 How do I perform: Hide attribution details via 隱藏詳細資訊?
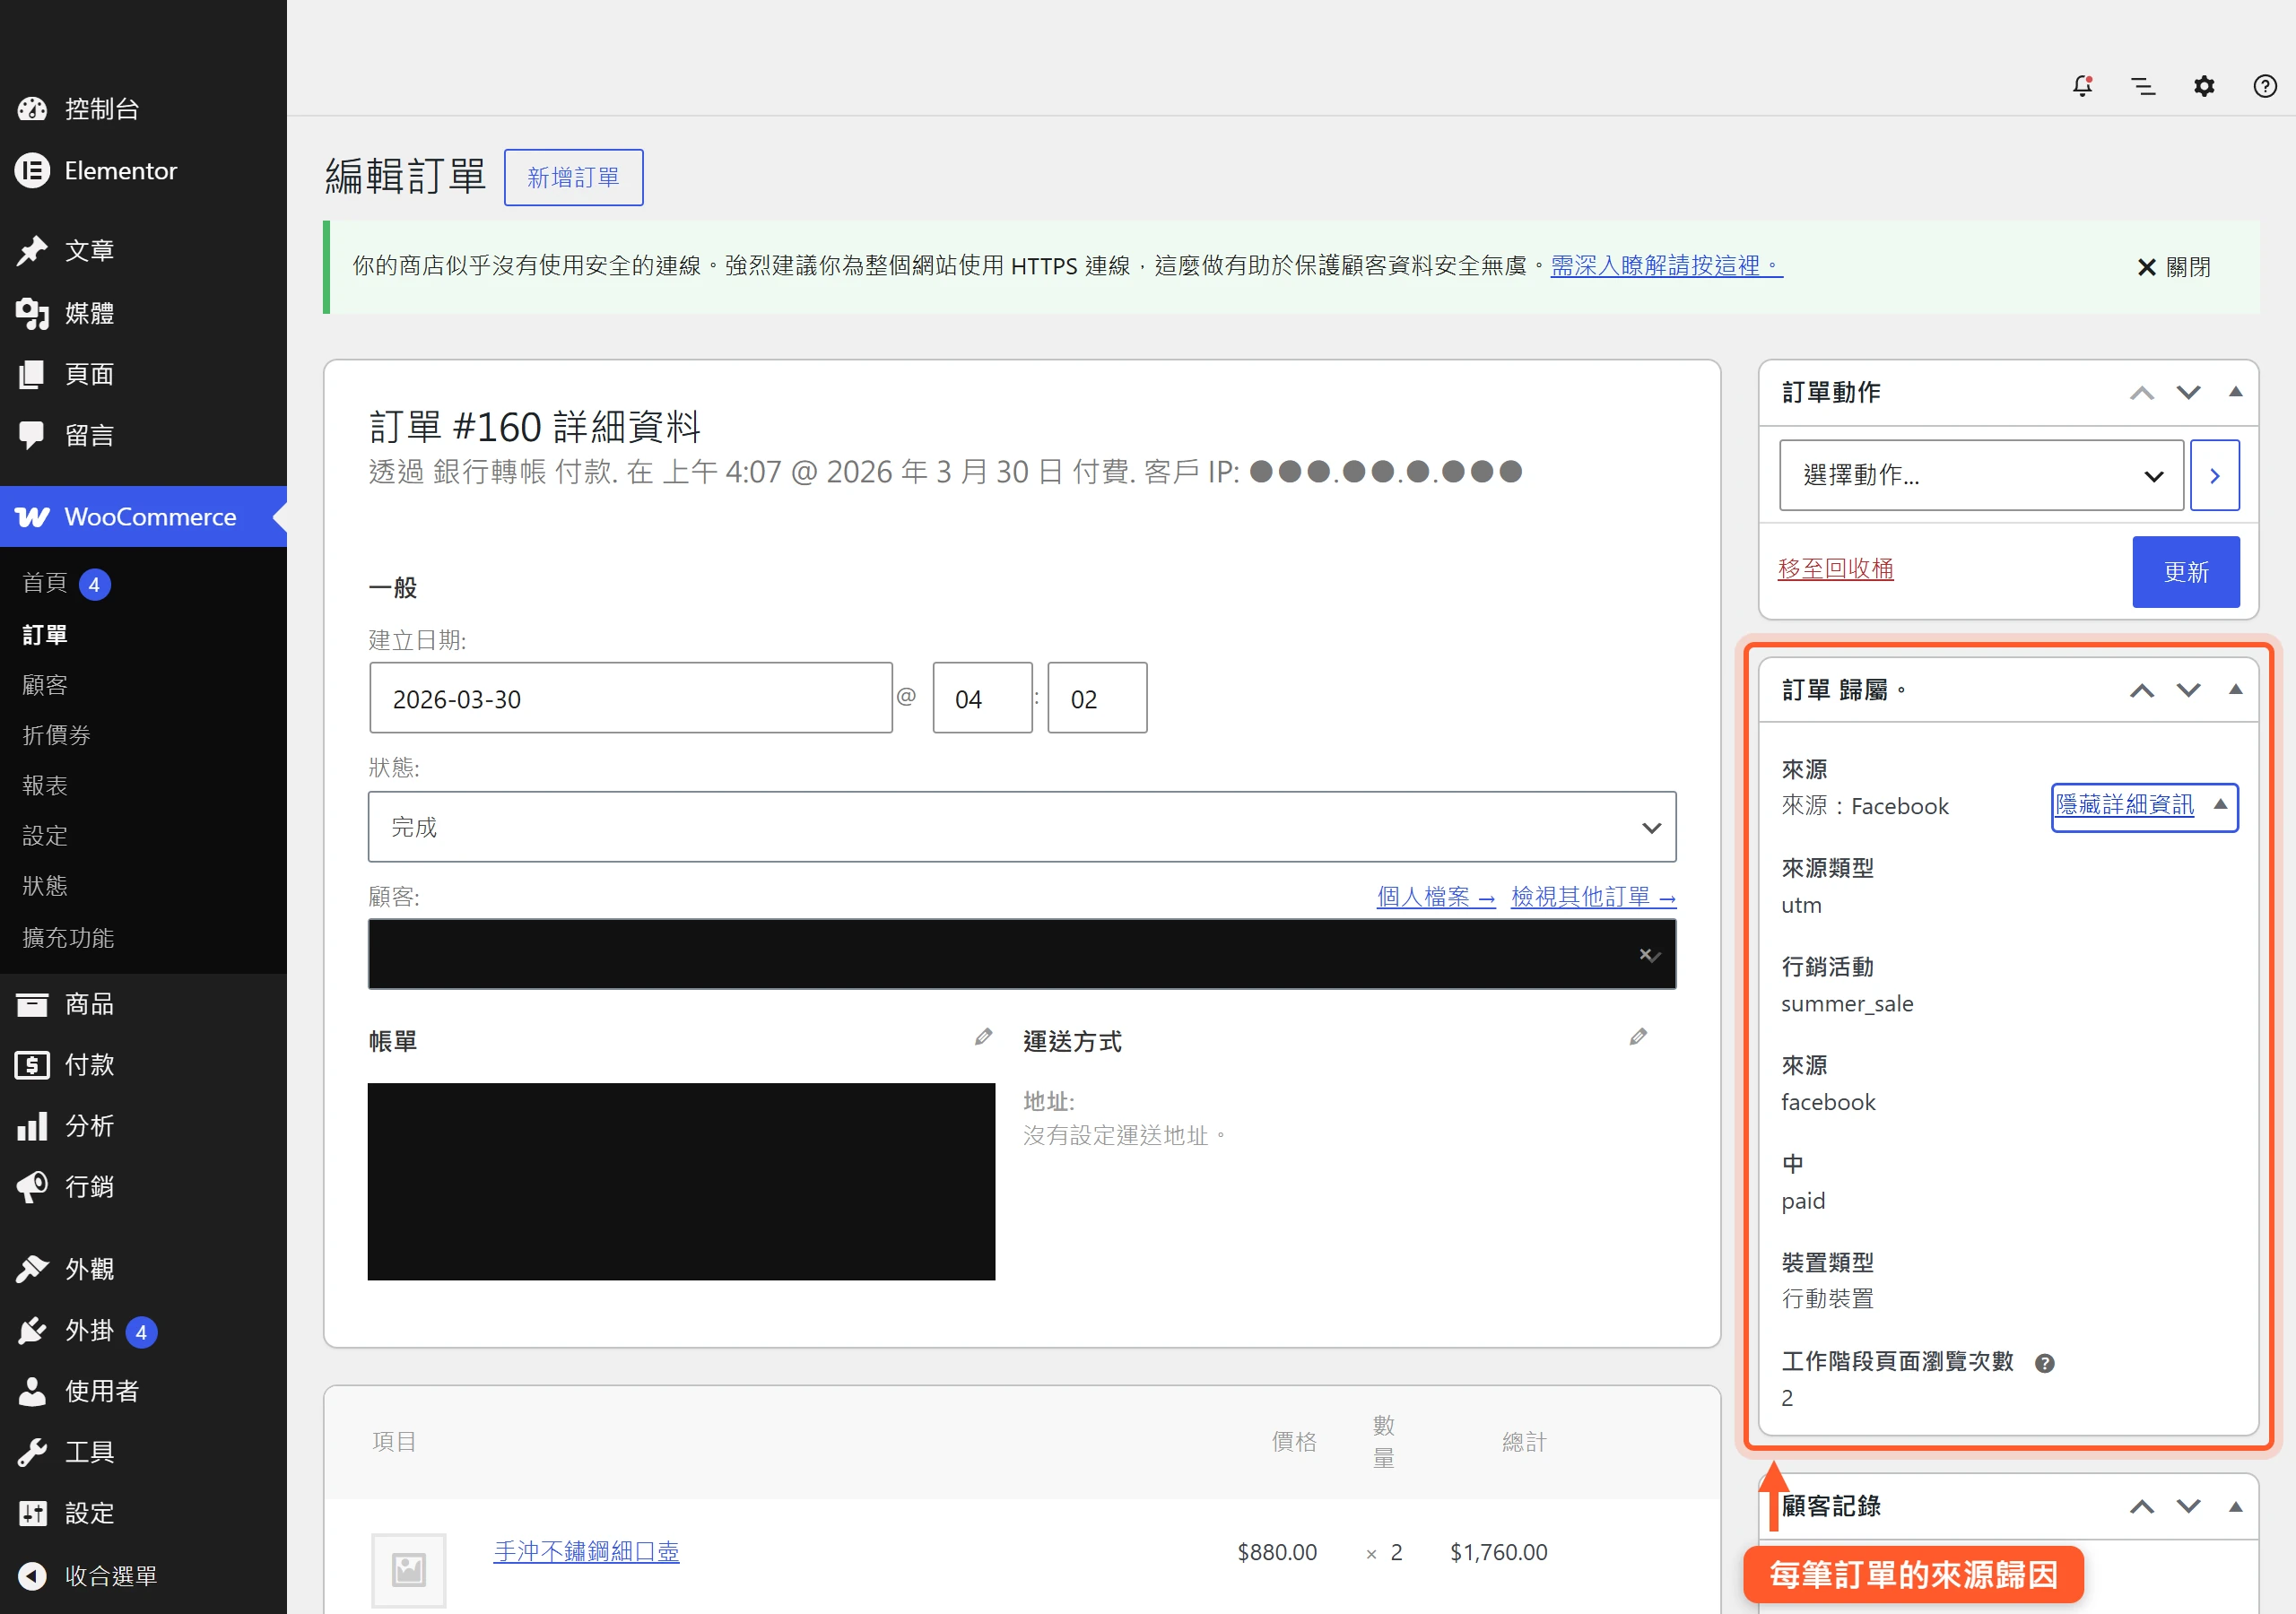[x=2144, y=806]
